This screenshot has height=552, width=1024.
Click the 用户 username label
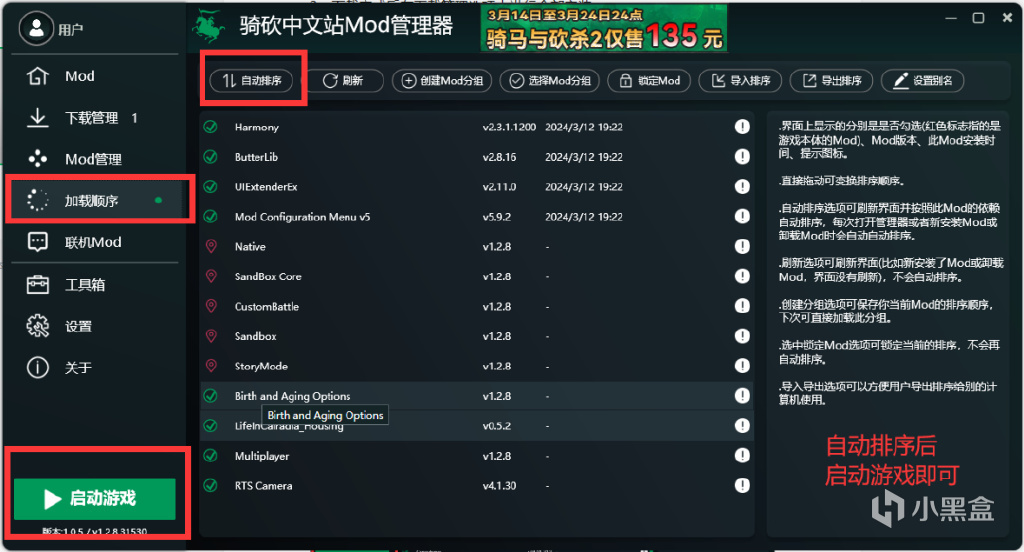pyautogui.click(x=71, y=29)
